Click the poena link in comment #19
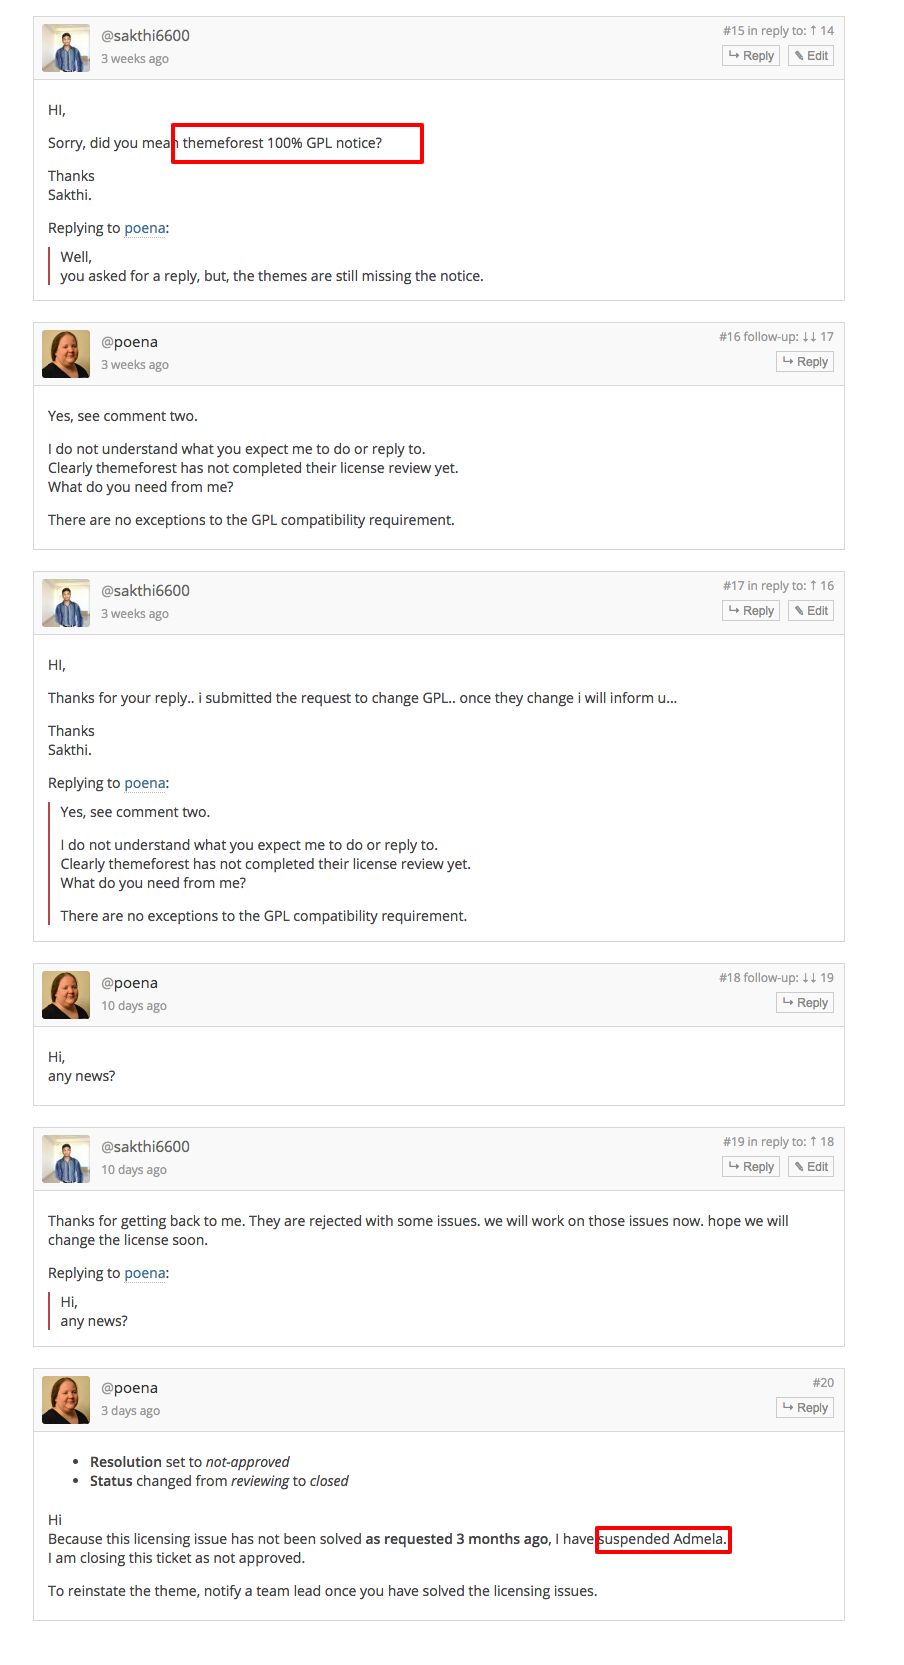 [145, 1273]
